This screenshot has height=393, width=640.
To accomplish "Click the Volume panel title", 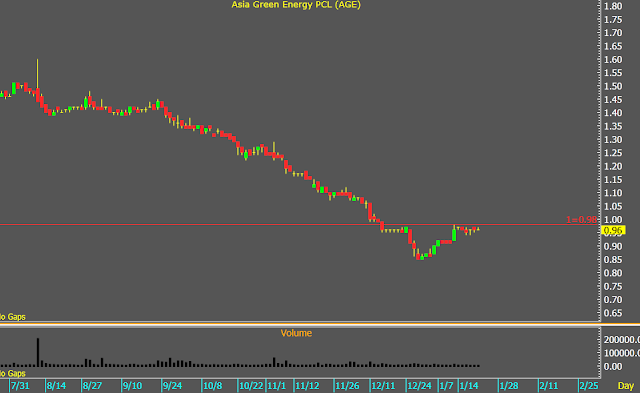I will point(296,333).
